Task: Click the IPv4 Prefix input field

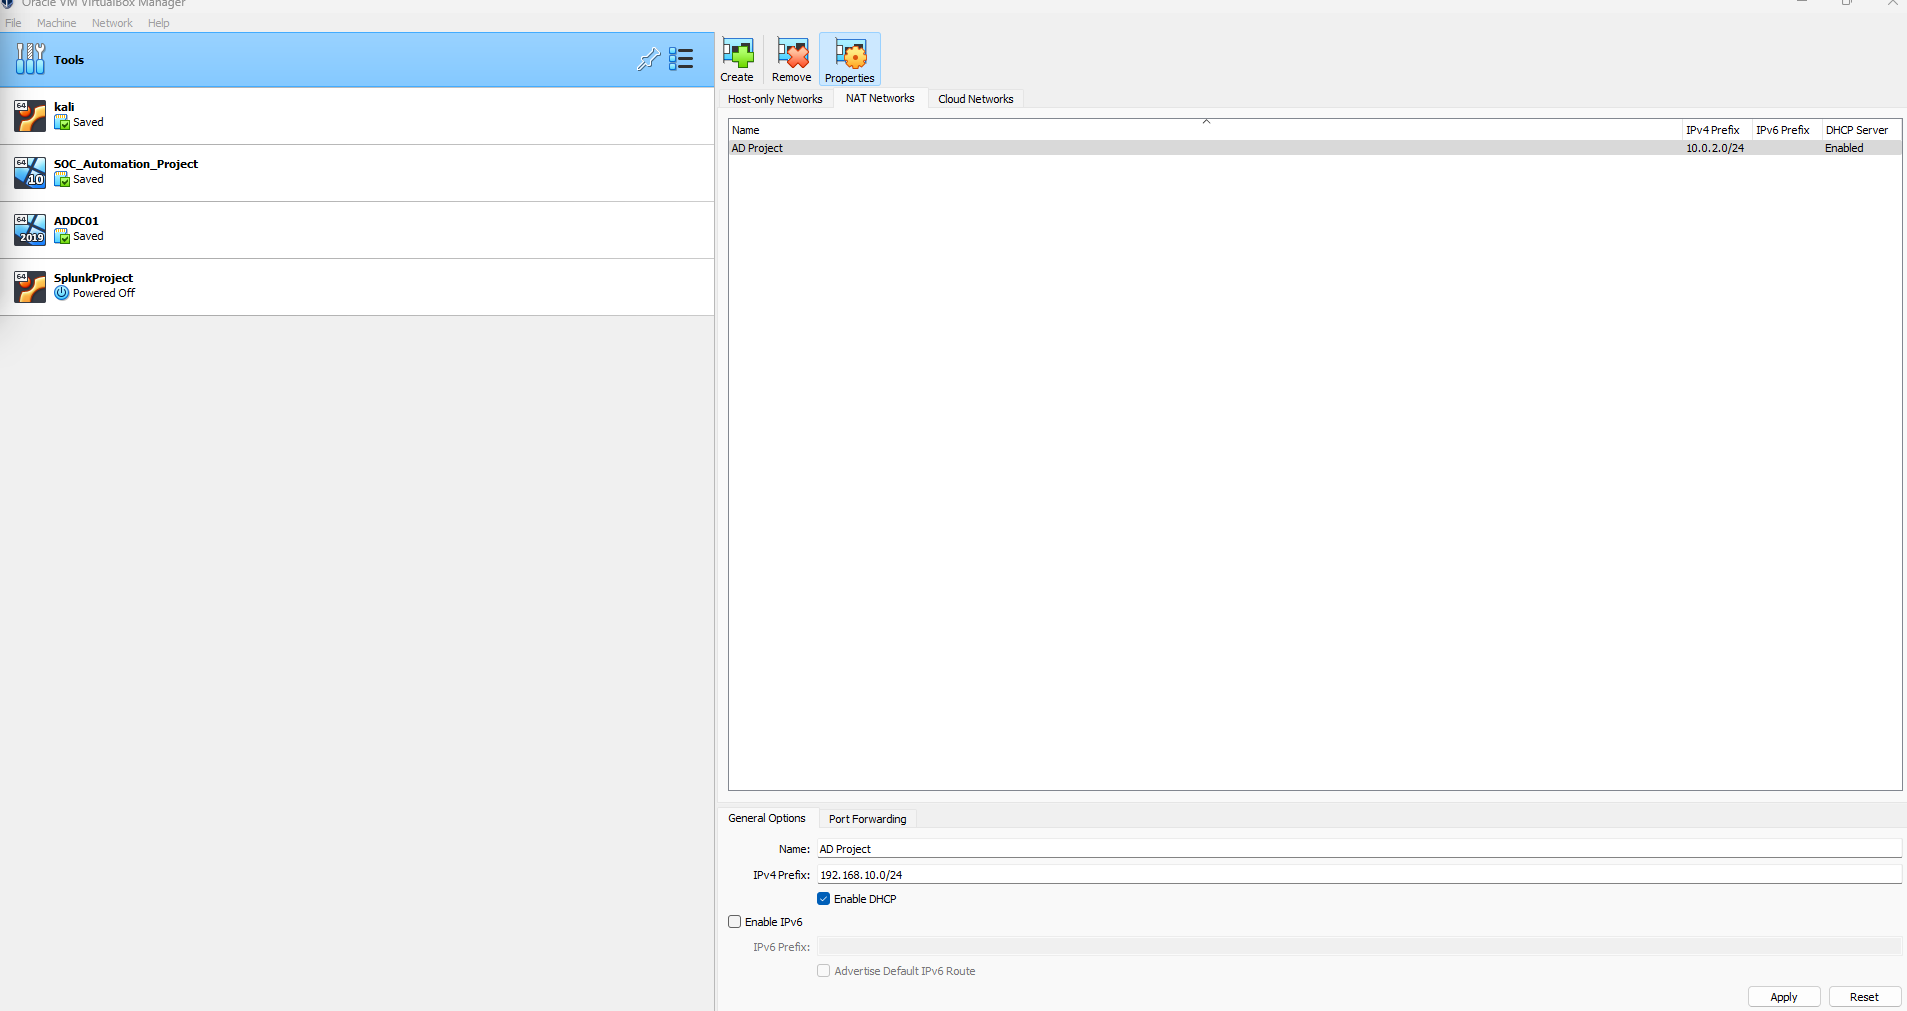Action: point(1359,875)
